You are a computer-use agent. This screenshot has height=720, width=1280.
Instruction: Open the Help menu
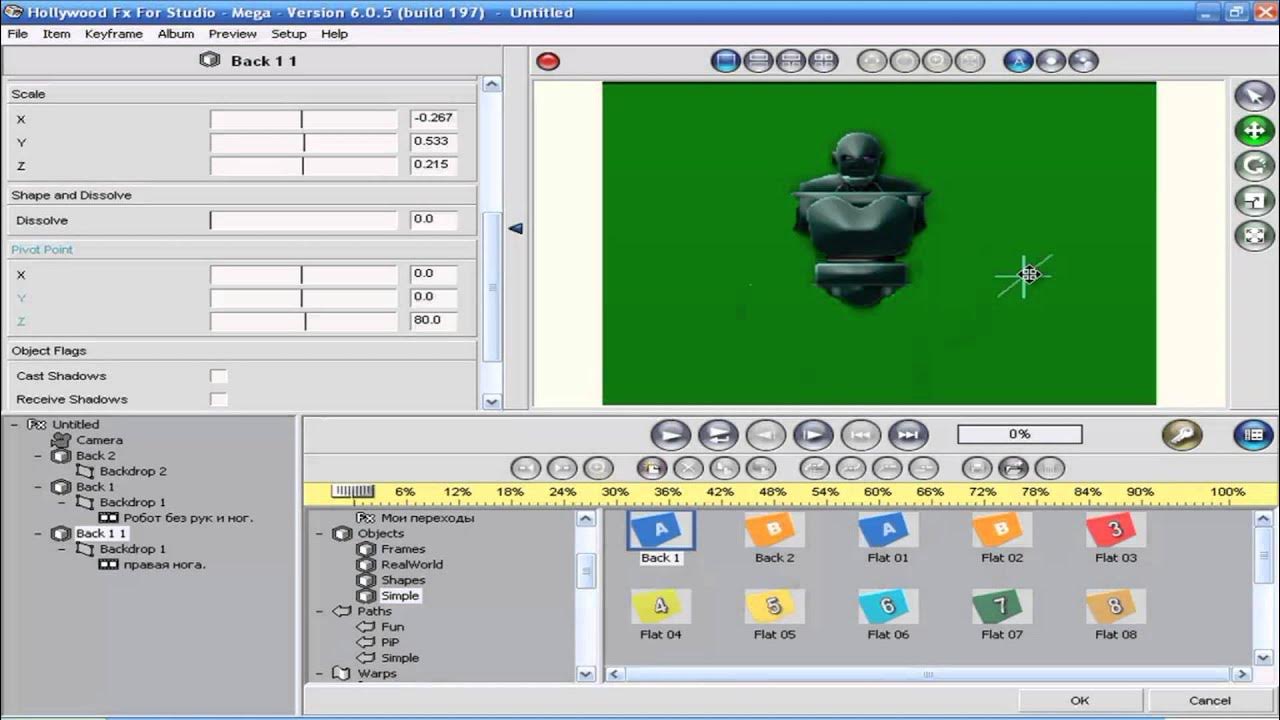click(x=334, y=34)
